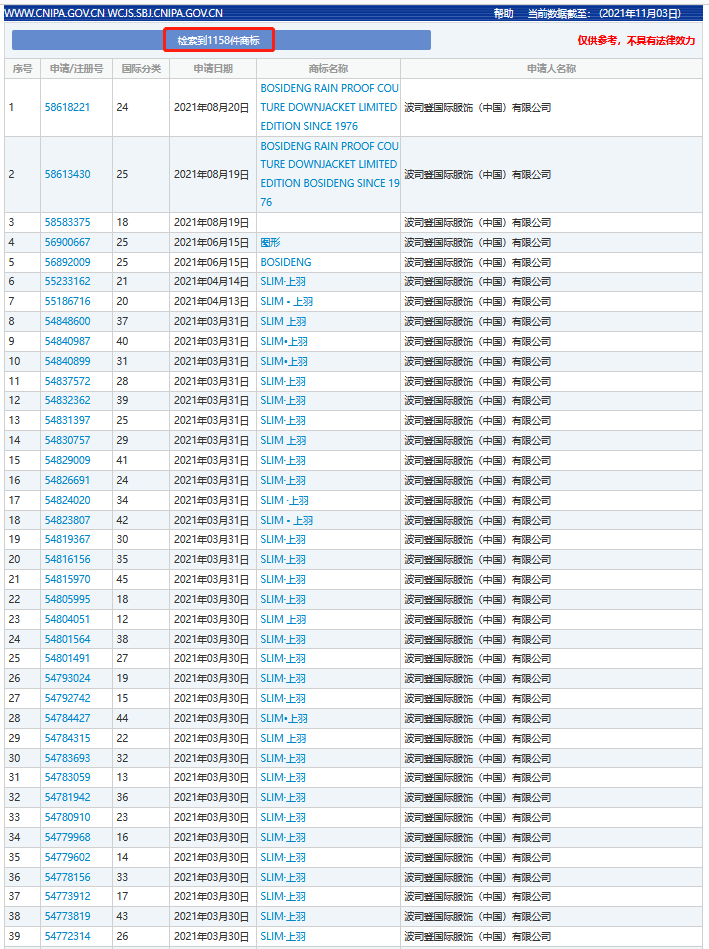Image resolution: width=709 pixels, height=949 pixels.
Task: Open registration number 56892009
Action: click(67, 262)
